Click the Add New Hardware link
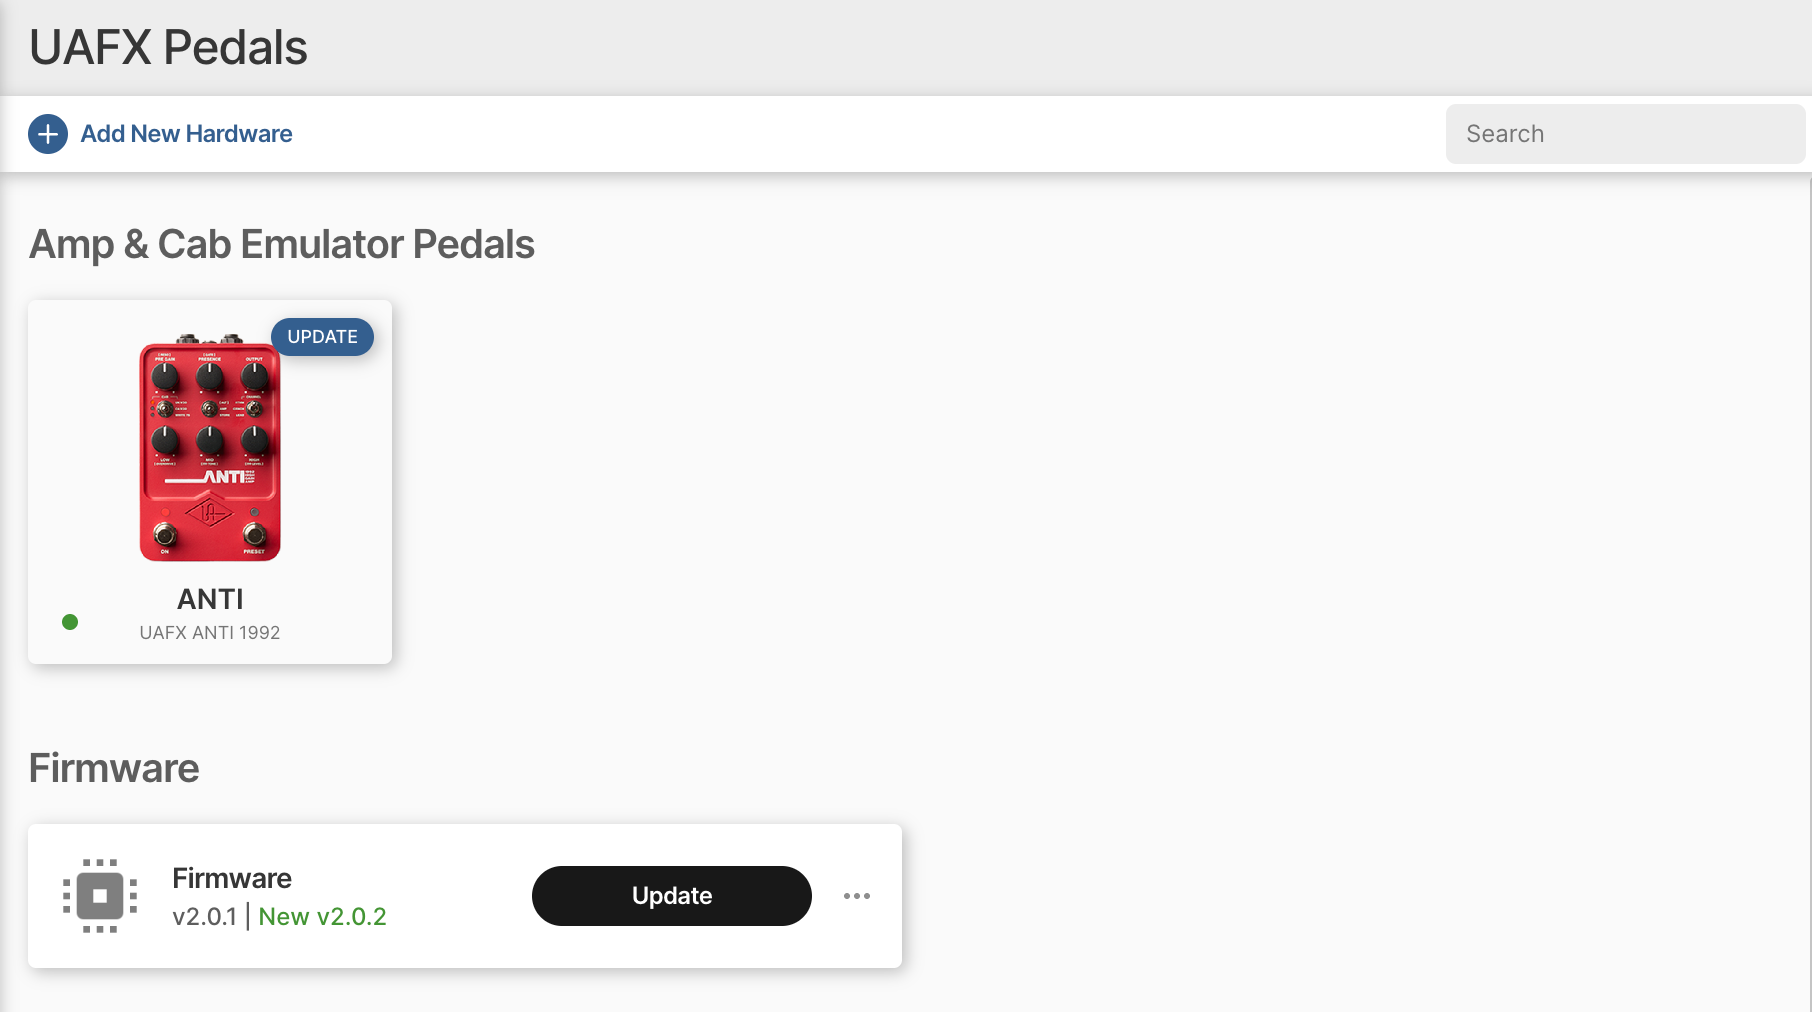The width and height of the screenshot is (1812, 1012). tap(186, 133)
